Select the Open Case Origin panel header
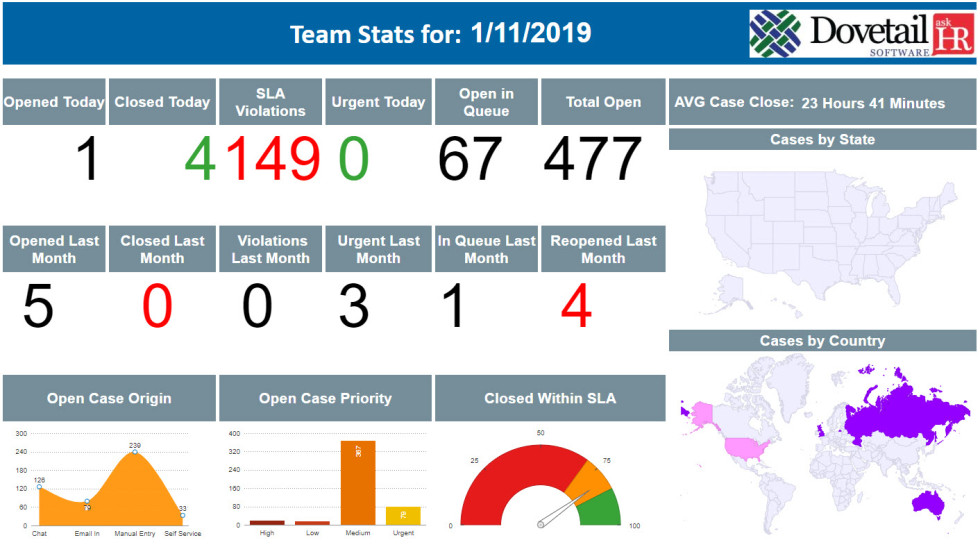Screen dimensions: 980x547 pyautogui.click(x=109, y=398)
